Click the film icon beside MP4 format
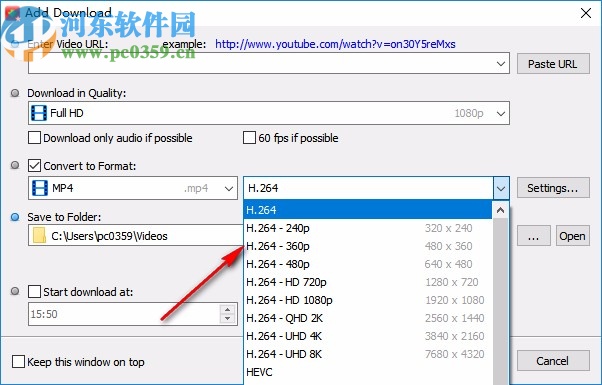602x385 pixels. [40, 188]
